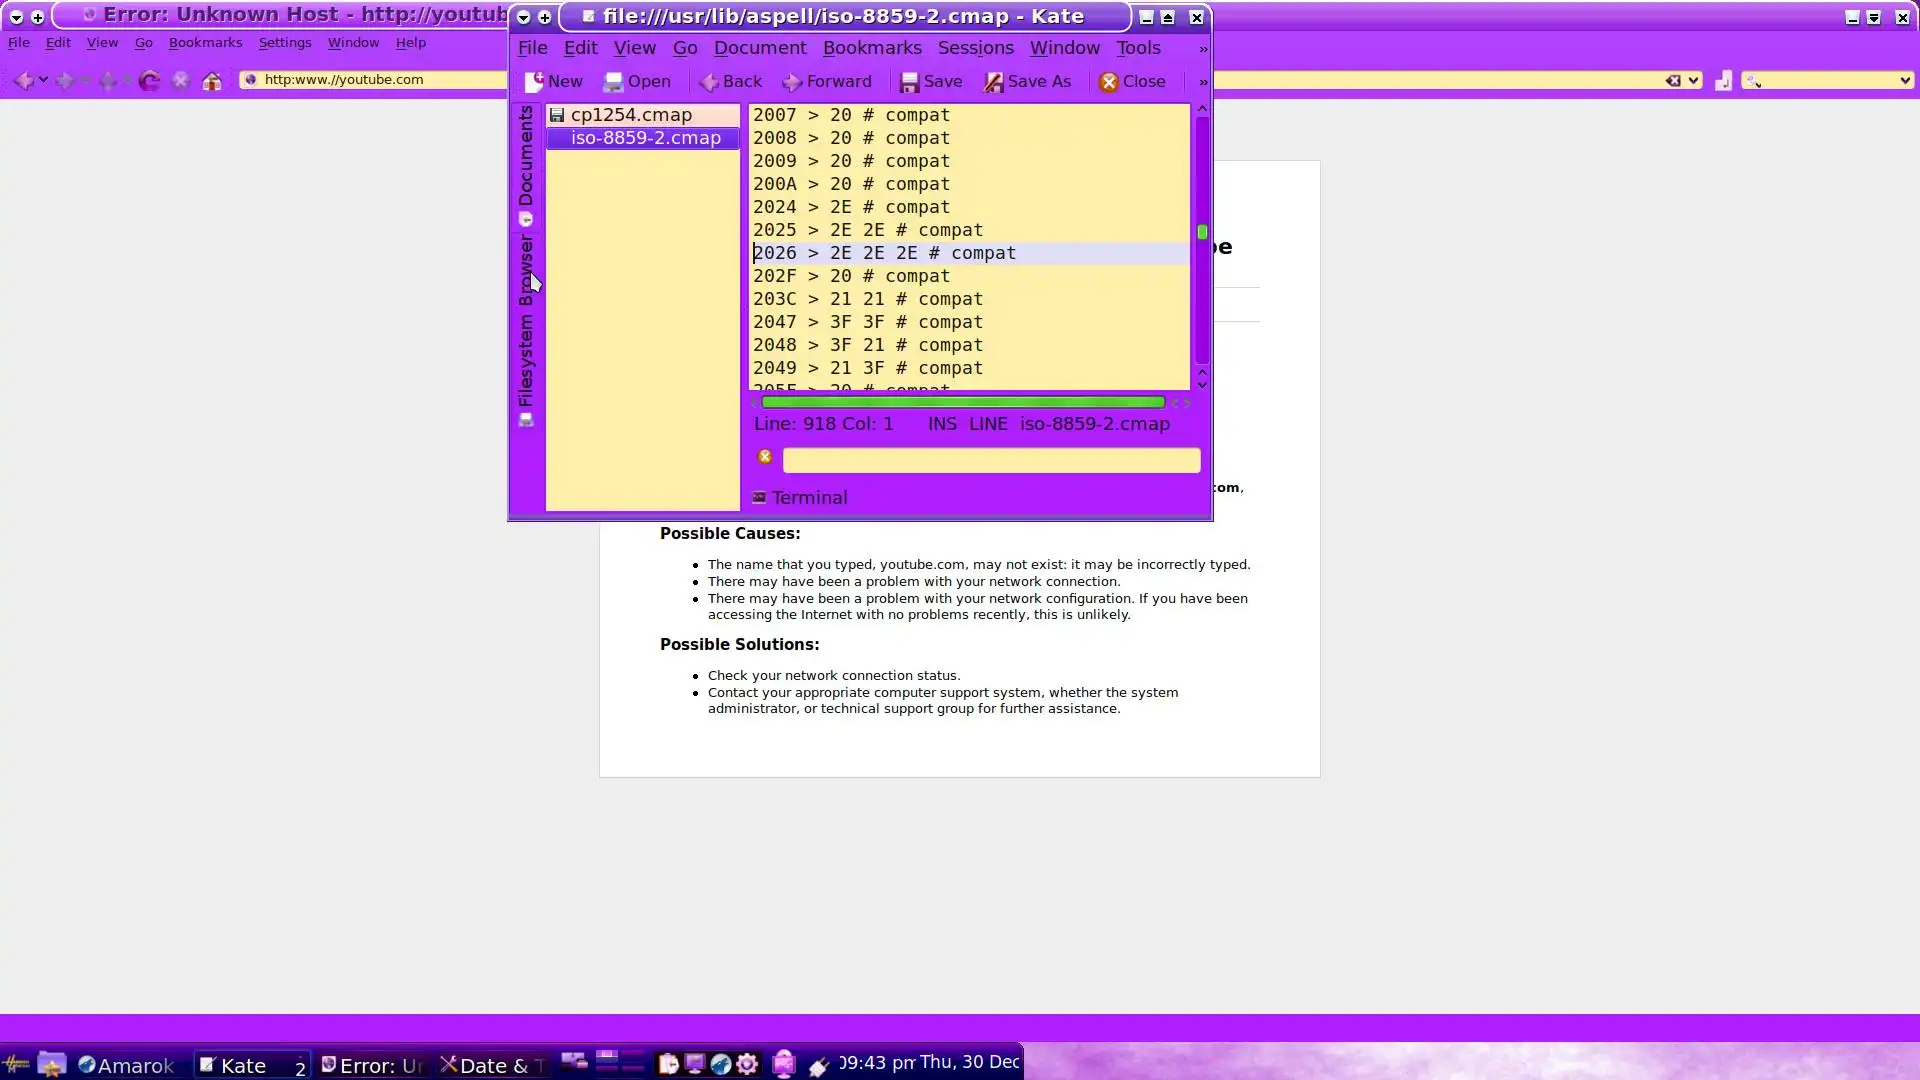Screen dimensions: 1920x1080
Task: Open the Konqueror back history dropdown arrow
Action: (43, 80)
